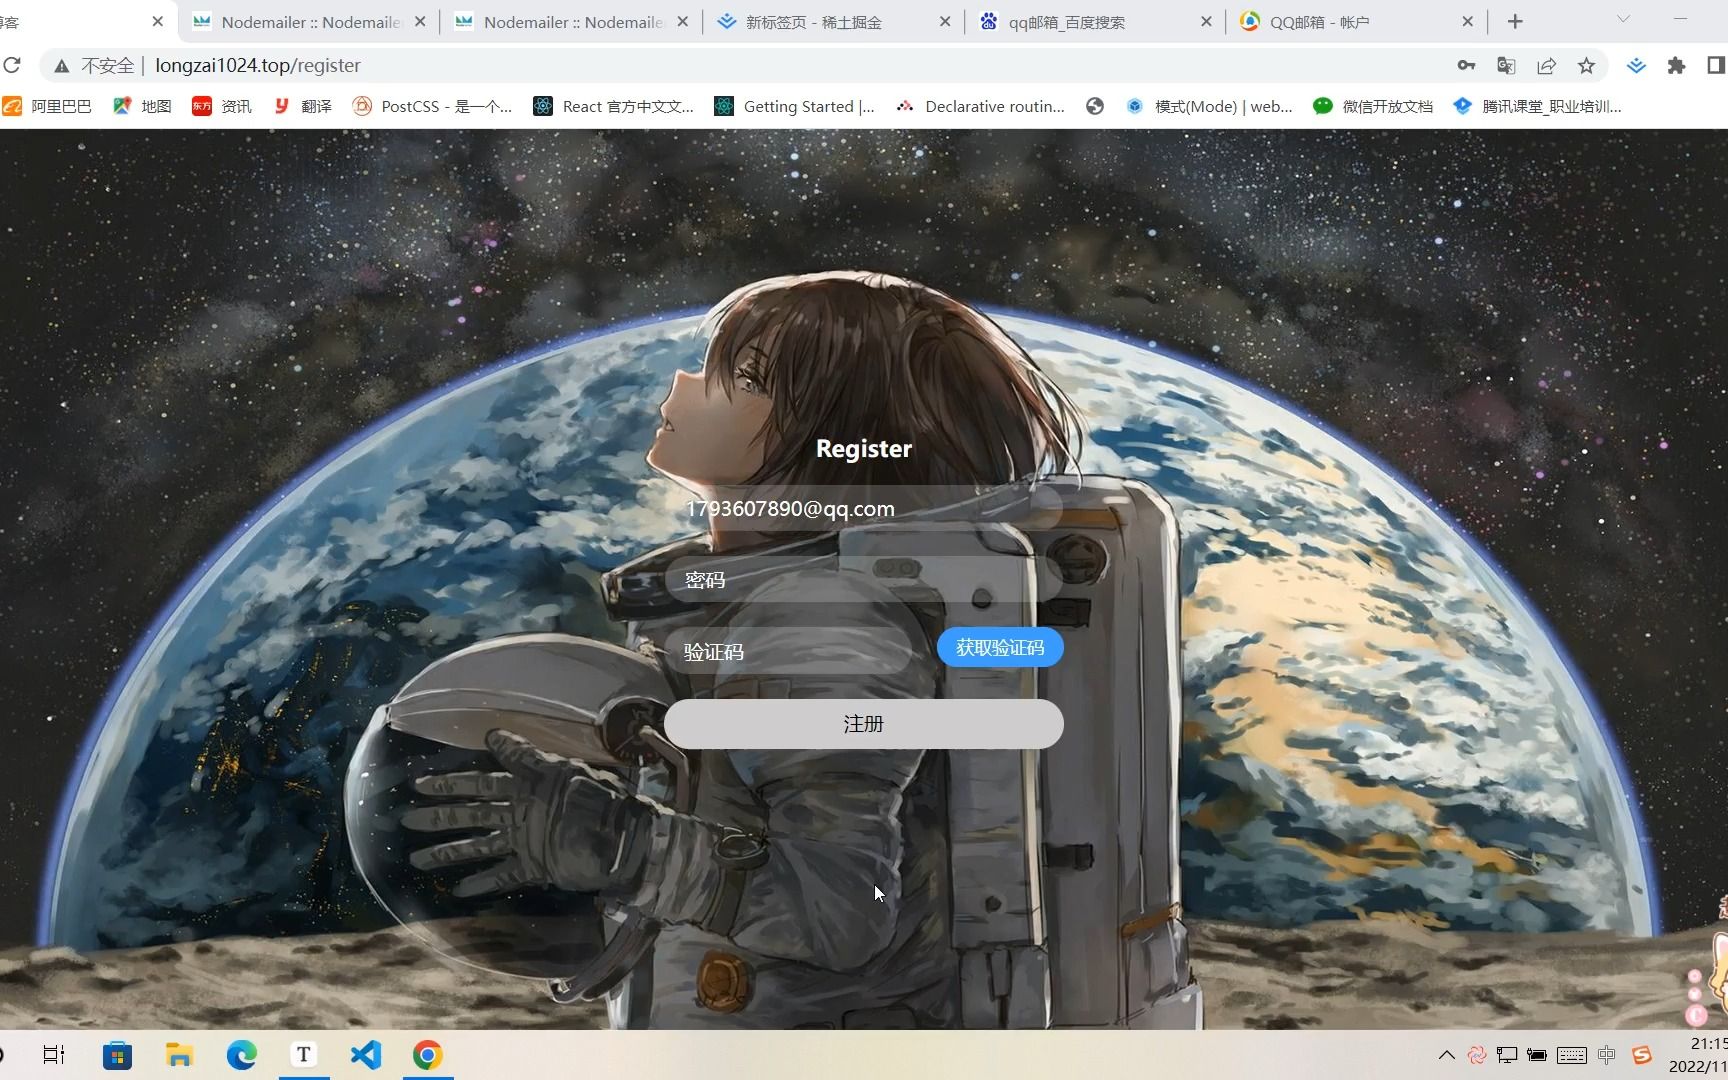Bookmark this page with the star icon
This screenshot has width=1728, height=1080.
point(1586,65)
